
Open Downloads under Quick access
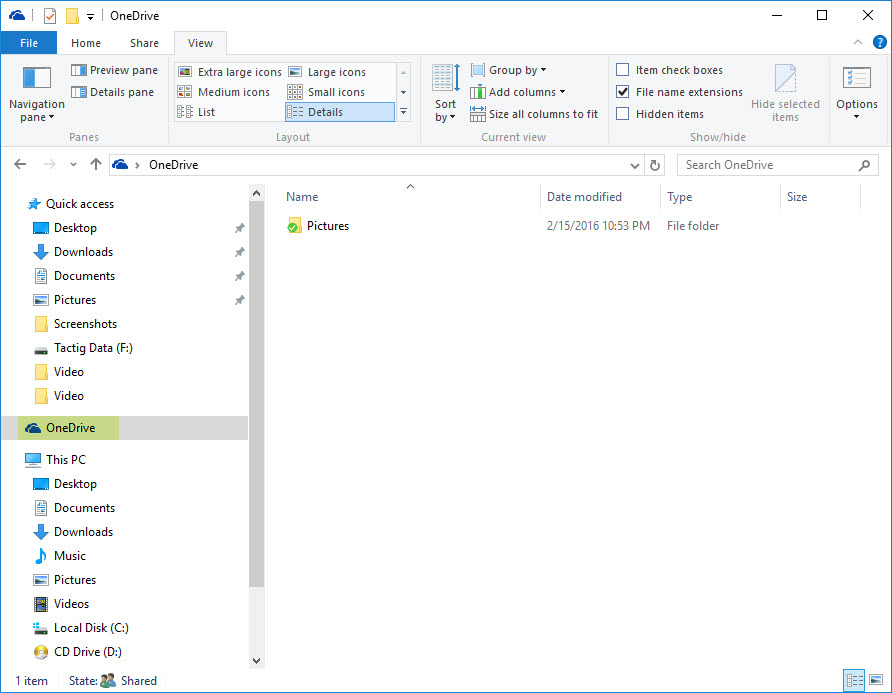[x=83, y=251]
